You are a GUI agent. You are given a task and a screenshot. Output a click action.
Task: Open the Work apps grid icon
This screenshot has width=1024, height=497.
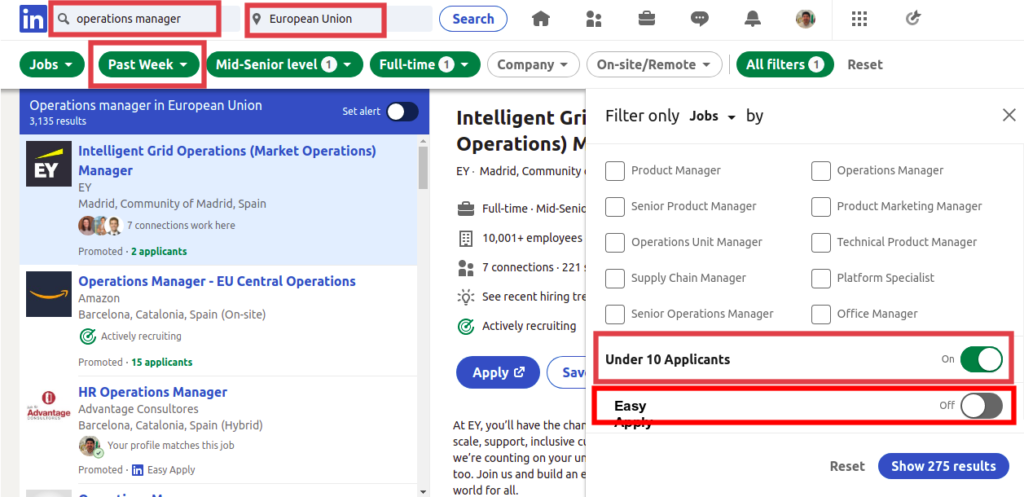point(859,19)
